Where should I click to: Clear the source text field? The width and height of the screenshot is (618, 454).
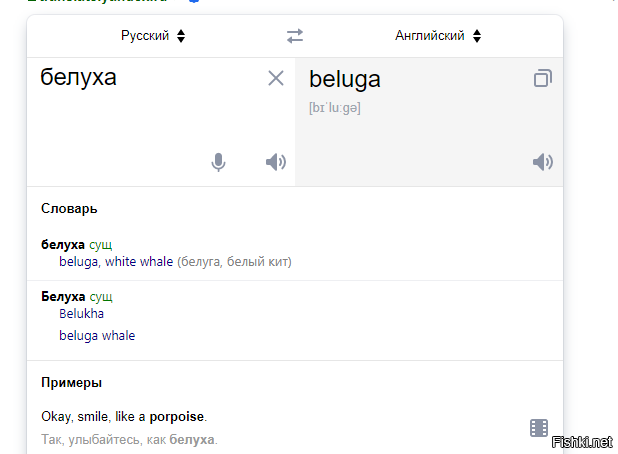pos(276,79)
